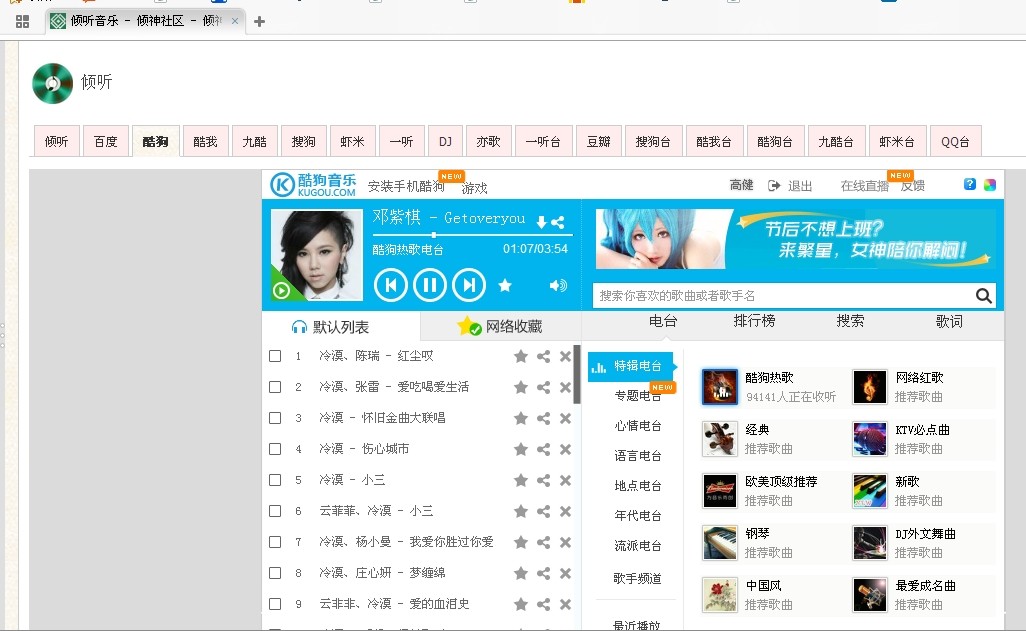The width and height of the screenshot is (1026, 631).
Task: Select the checkbox for song 7
Action: (275, 542)
